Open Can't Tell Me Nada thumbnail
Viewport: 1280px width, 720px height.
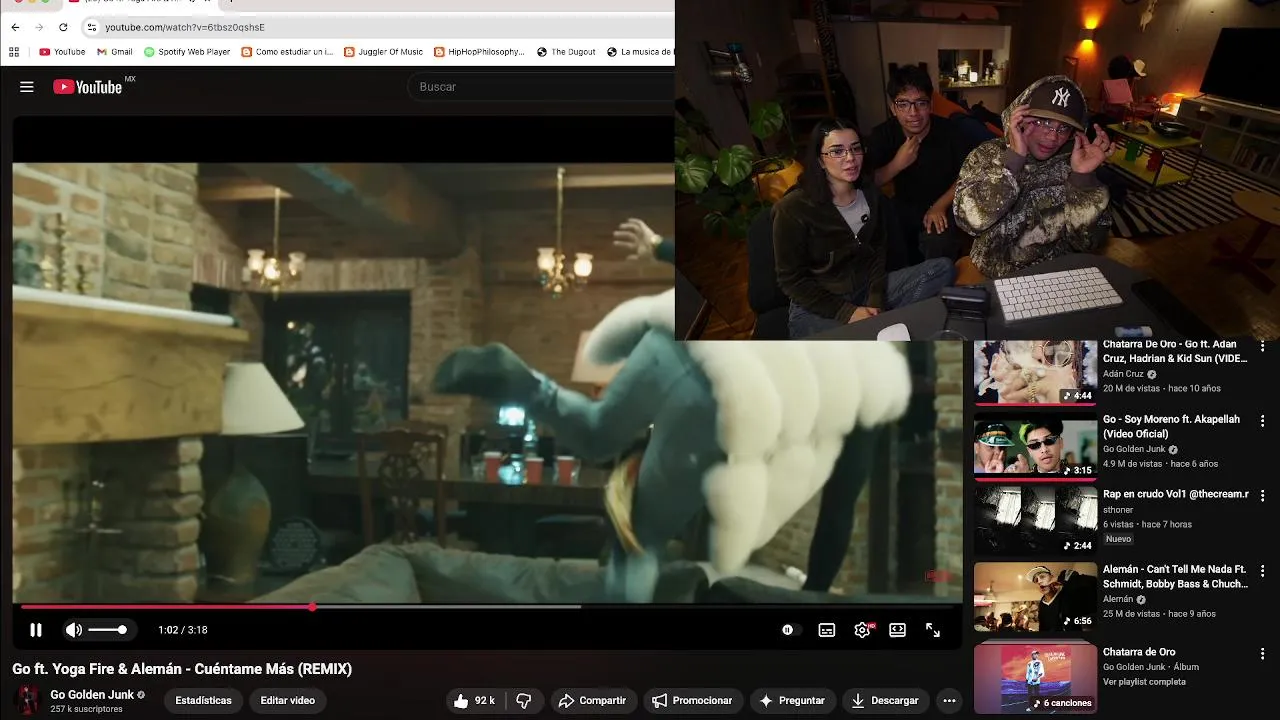[x=1035, y=596]
